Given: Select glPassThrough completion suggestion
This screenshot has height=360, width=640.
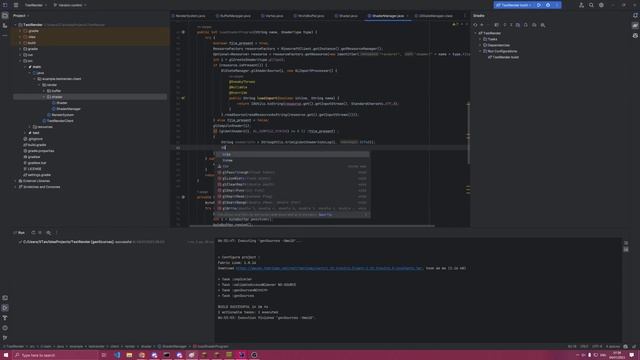Looking at the screenshot, I should pyautogui.click(x=292, y=173).
